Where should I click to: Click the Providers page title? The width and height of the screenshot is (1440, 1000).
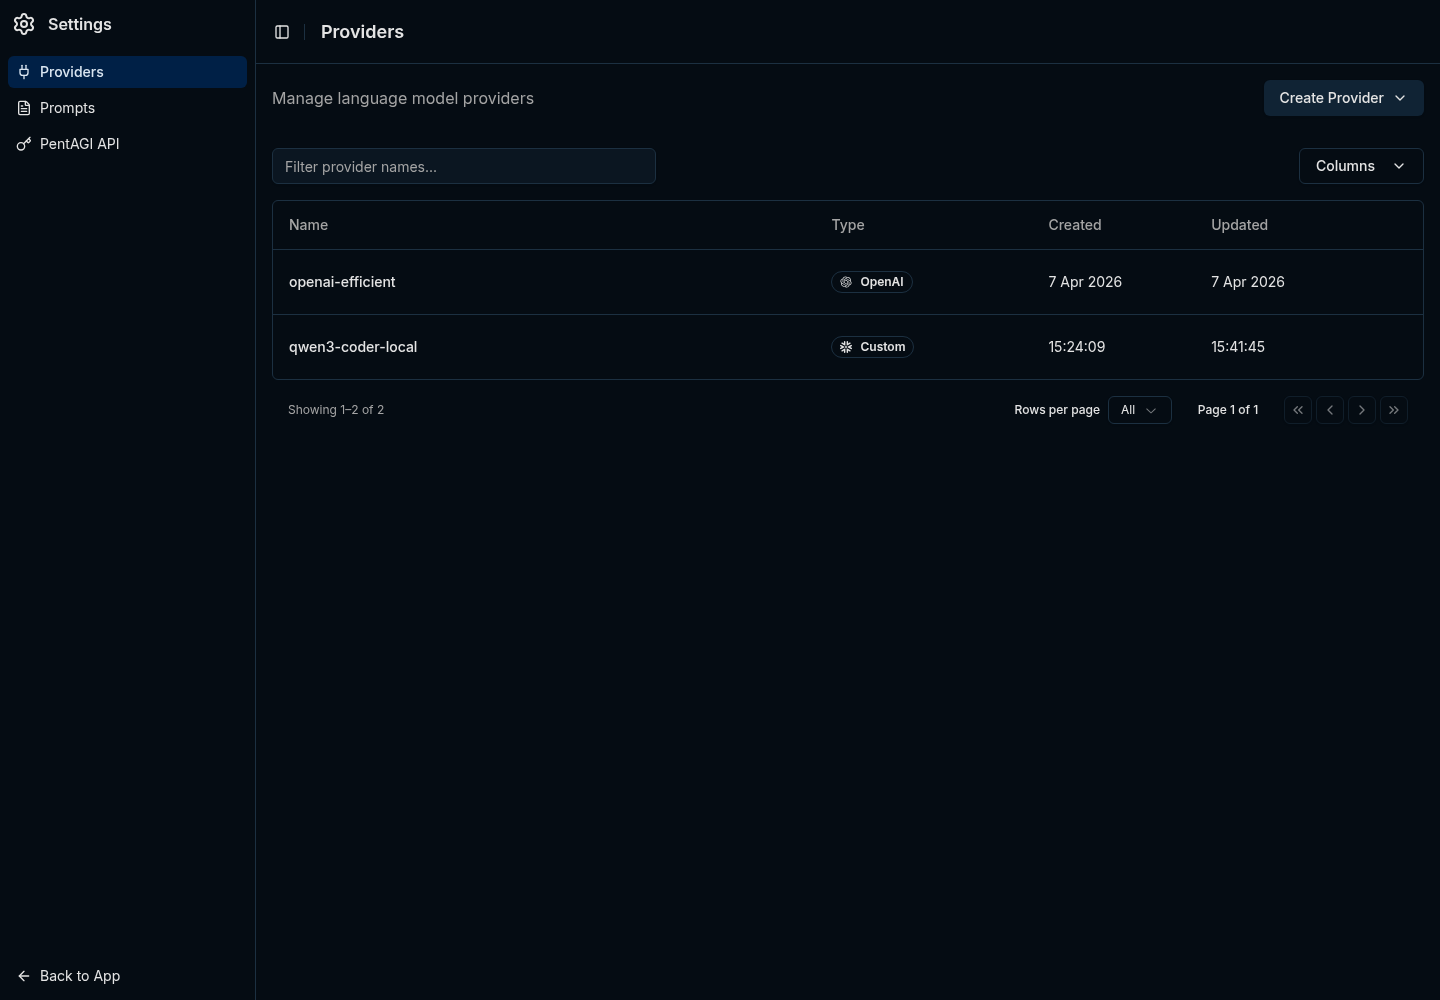(362, 32)
